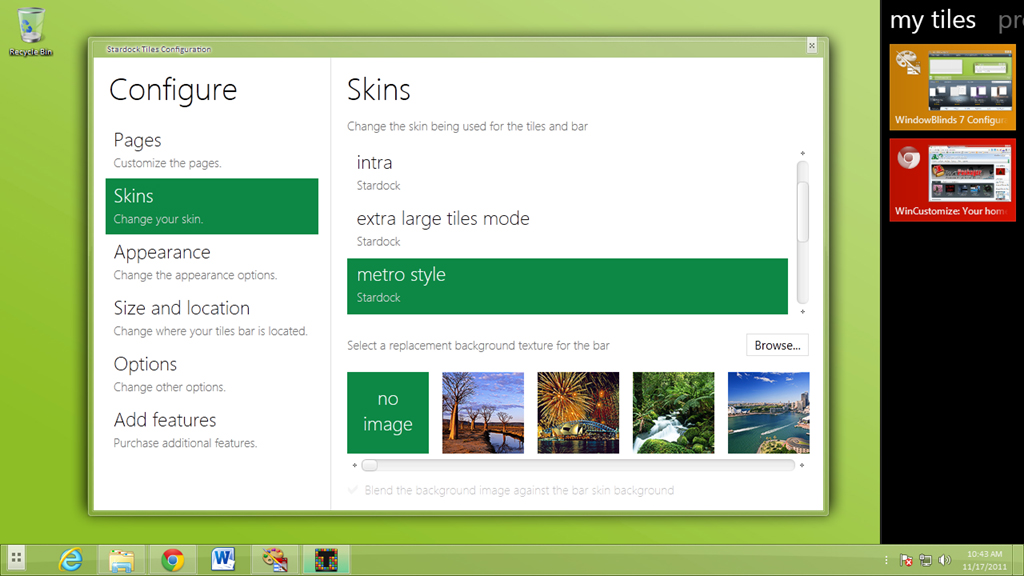Launch Windows Explorer from the taskbar

(x=121, y=560)
